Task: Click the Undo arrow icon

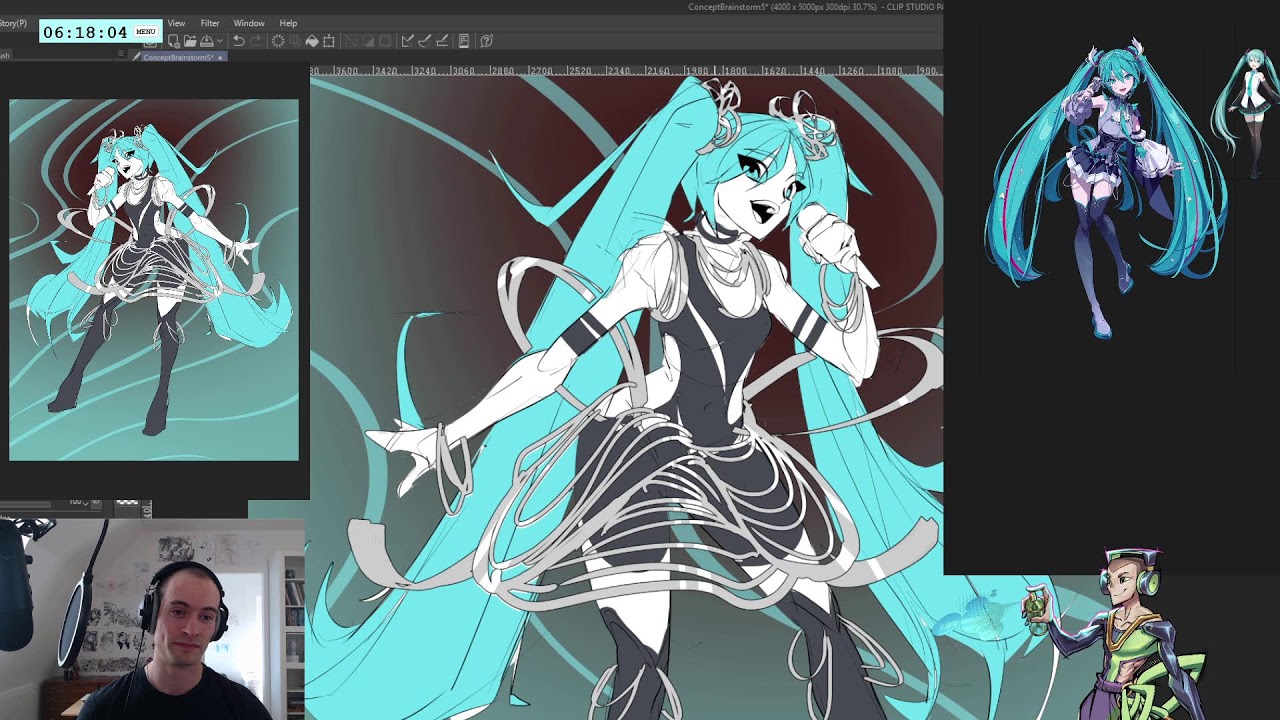Action: click(x=238, y=41)
